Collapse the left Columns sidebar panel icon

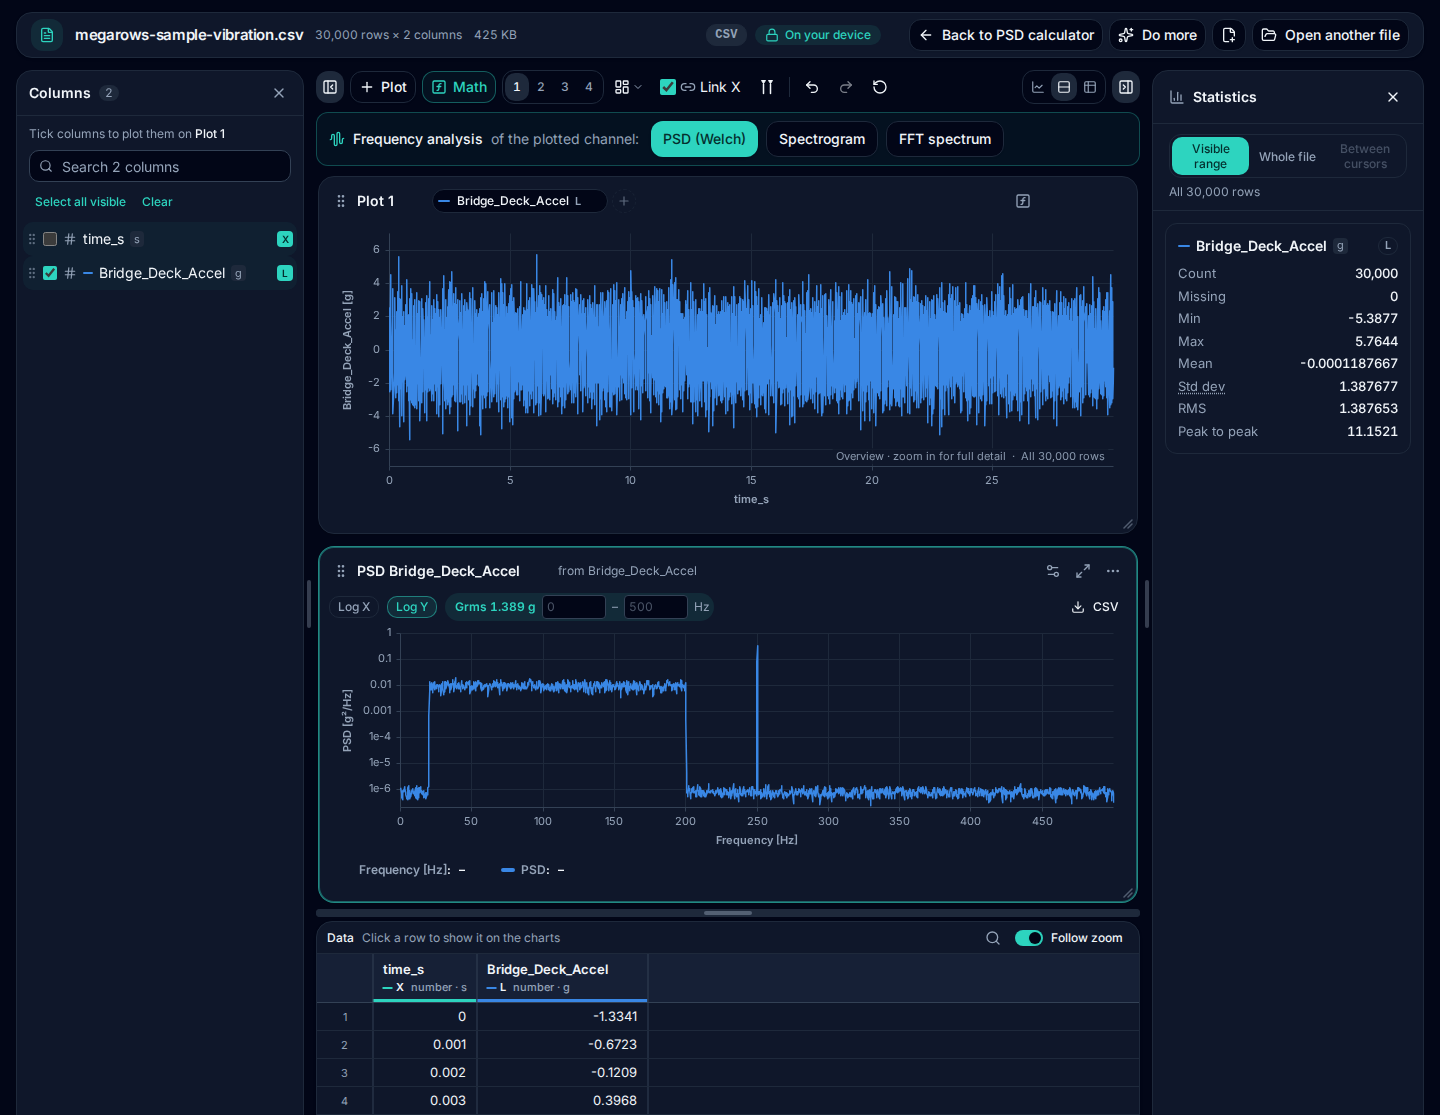[330, 87]
